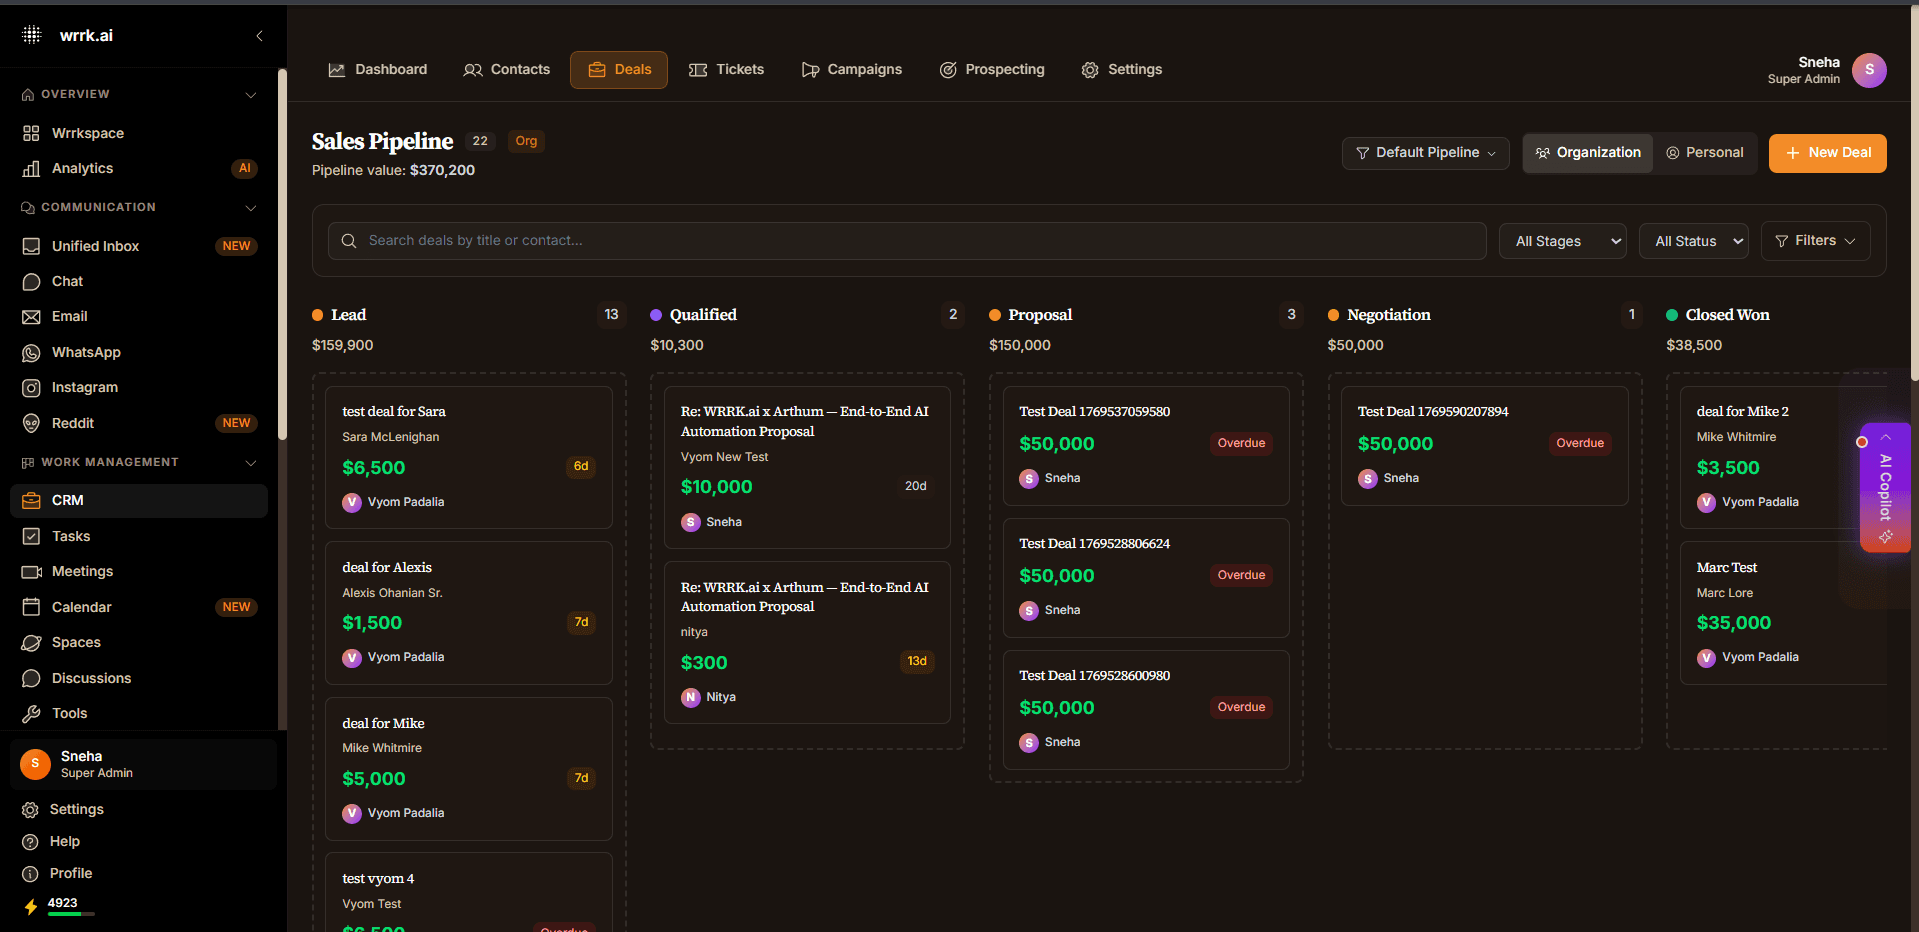
Task: Select the Contacts icon in the navbar
Action: [506, 69]
